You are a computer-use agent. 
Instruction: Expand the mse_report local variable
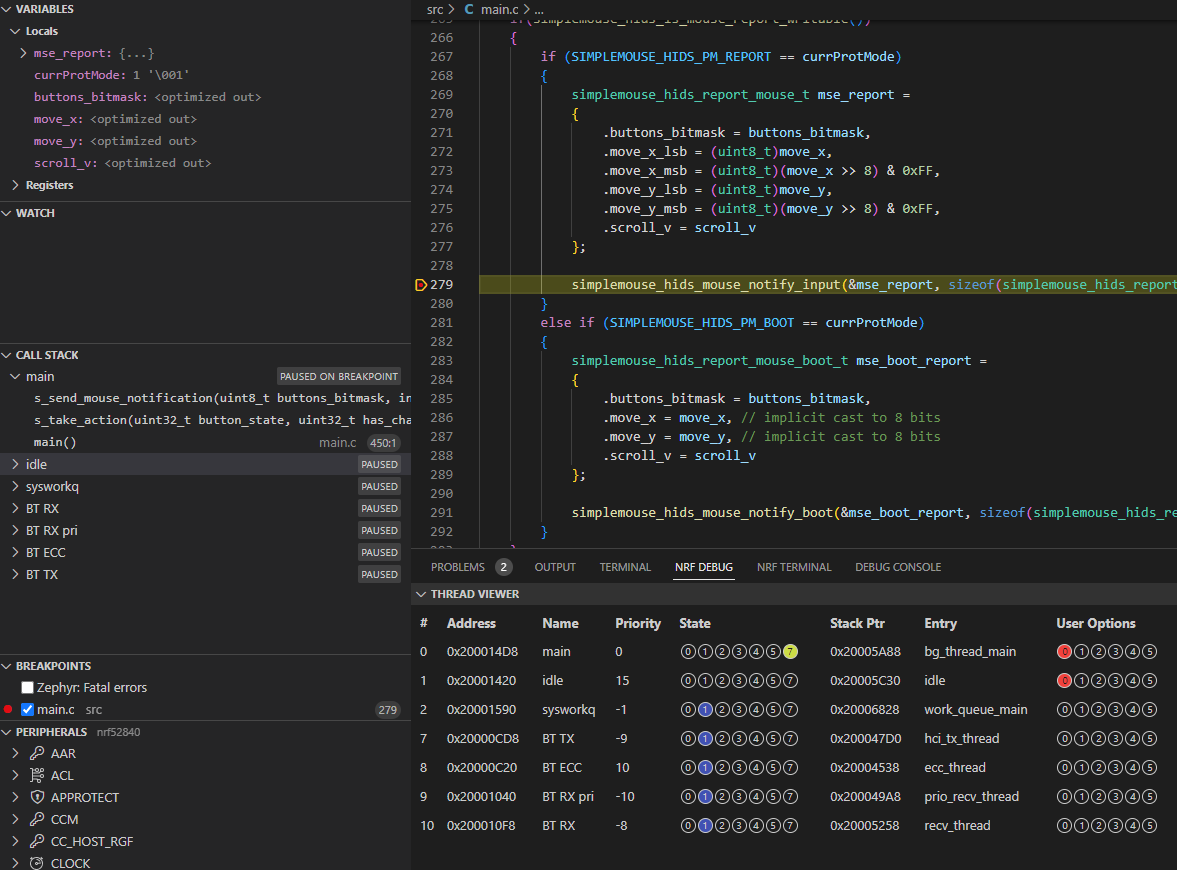(23, 53)
